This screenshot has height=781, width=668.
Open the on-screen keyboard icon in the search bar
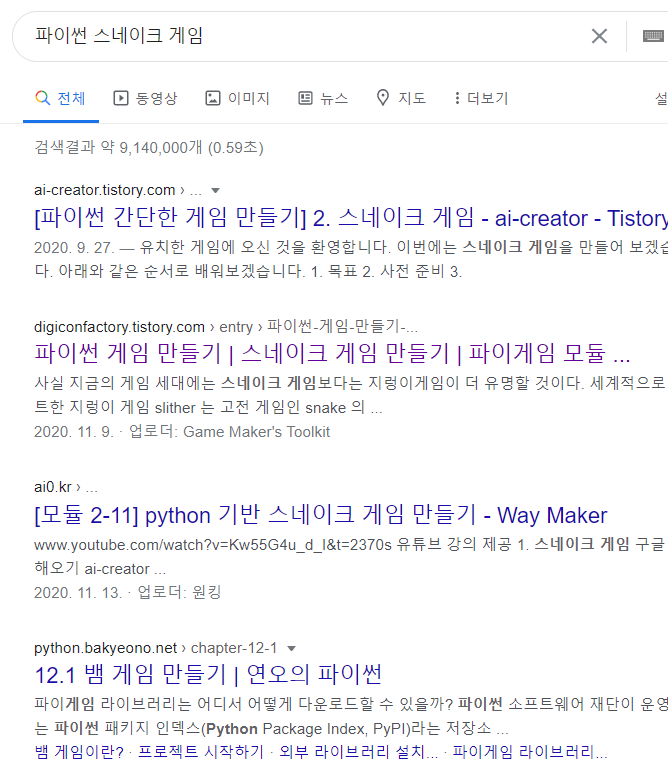(653, 36)
